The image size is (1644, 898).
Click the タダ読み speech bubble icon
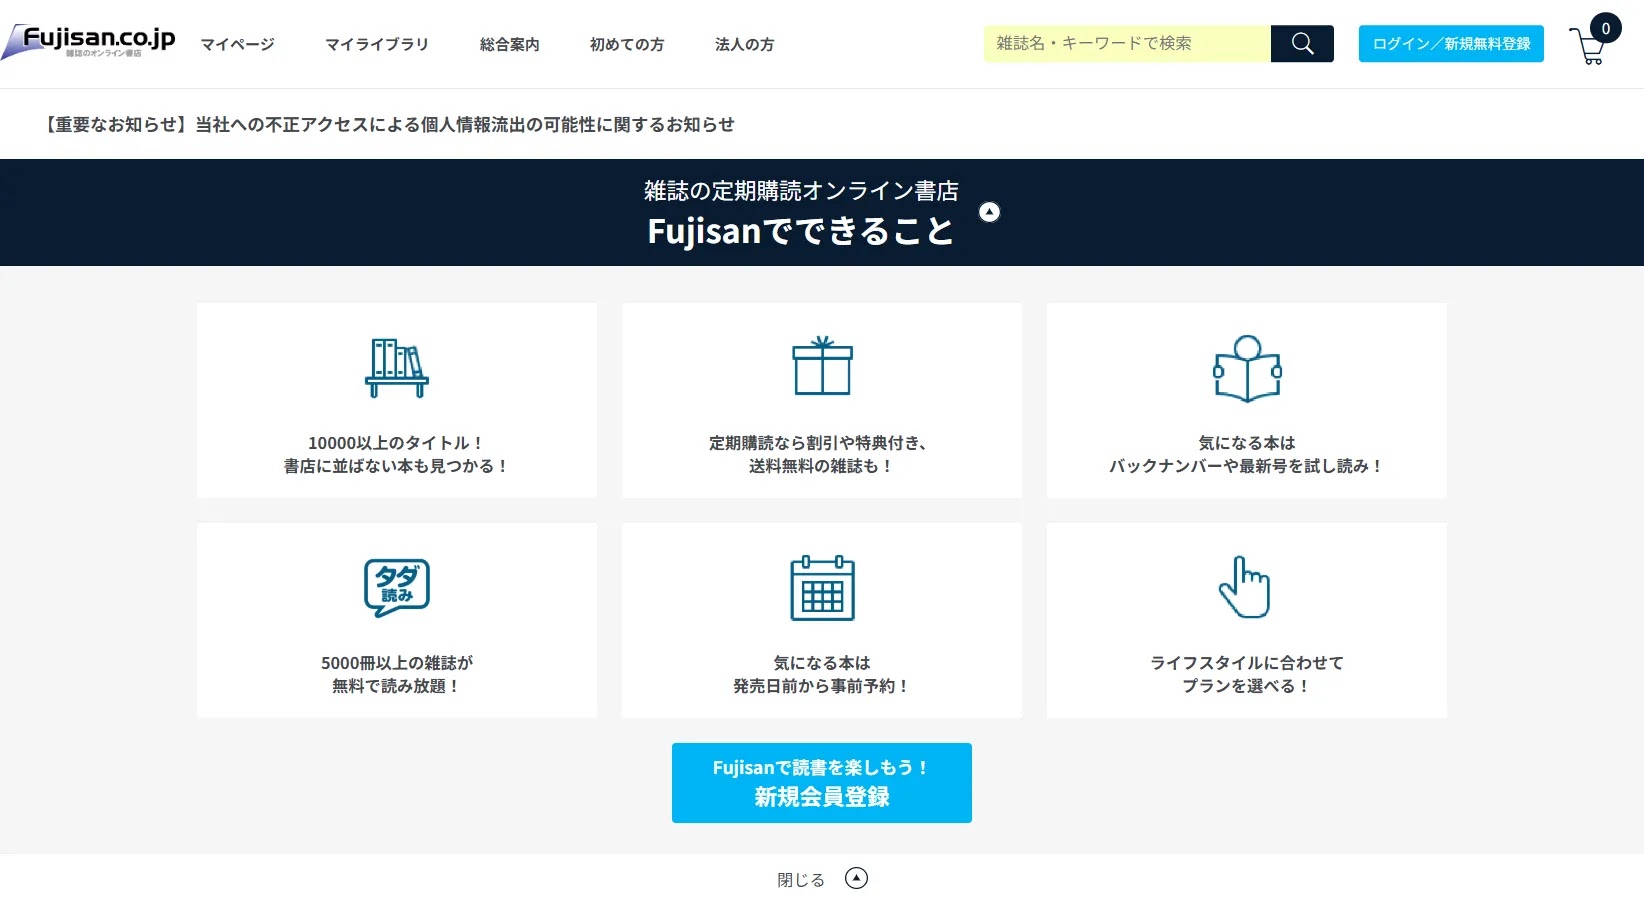(397, 588)
